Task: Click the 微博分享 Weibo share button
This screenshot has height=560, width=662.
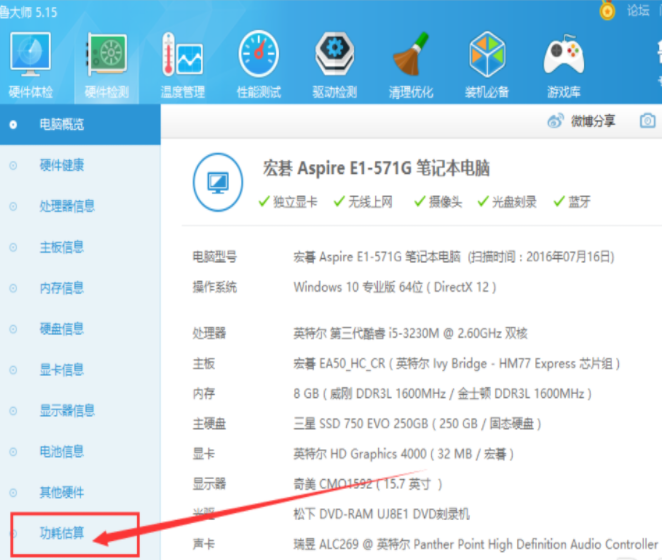Action: coord(581,121)
